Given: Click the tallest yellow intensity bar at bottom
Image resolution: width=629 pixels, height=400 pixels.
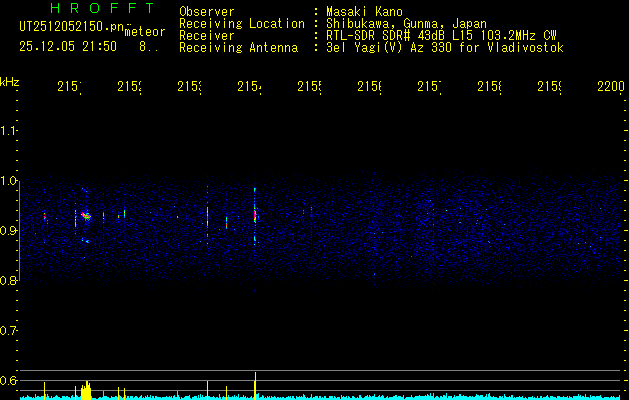Looking at the screenshot, I should click(255, 385).
